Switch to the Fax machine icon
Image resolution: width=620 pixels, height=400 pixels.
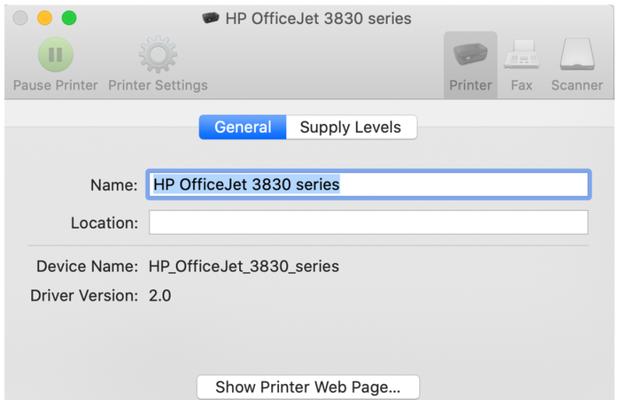point(521,54)
